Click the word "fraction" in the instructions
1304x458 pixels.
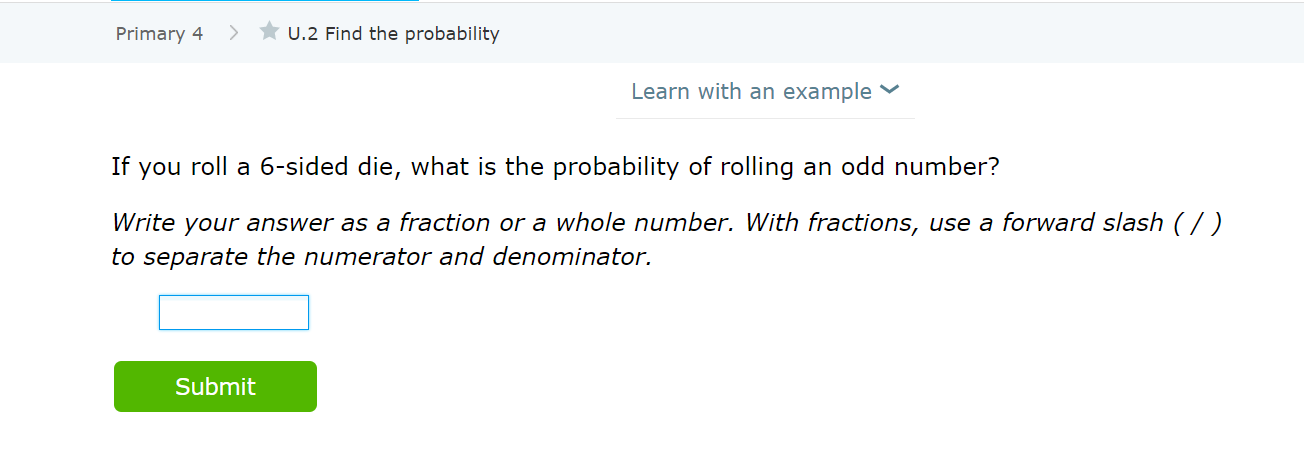[x=445, y=223]
